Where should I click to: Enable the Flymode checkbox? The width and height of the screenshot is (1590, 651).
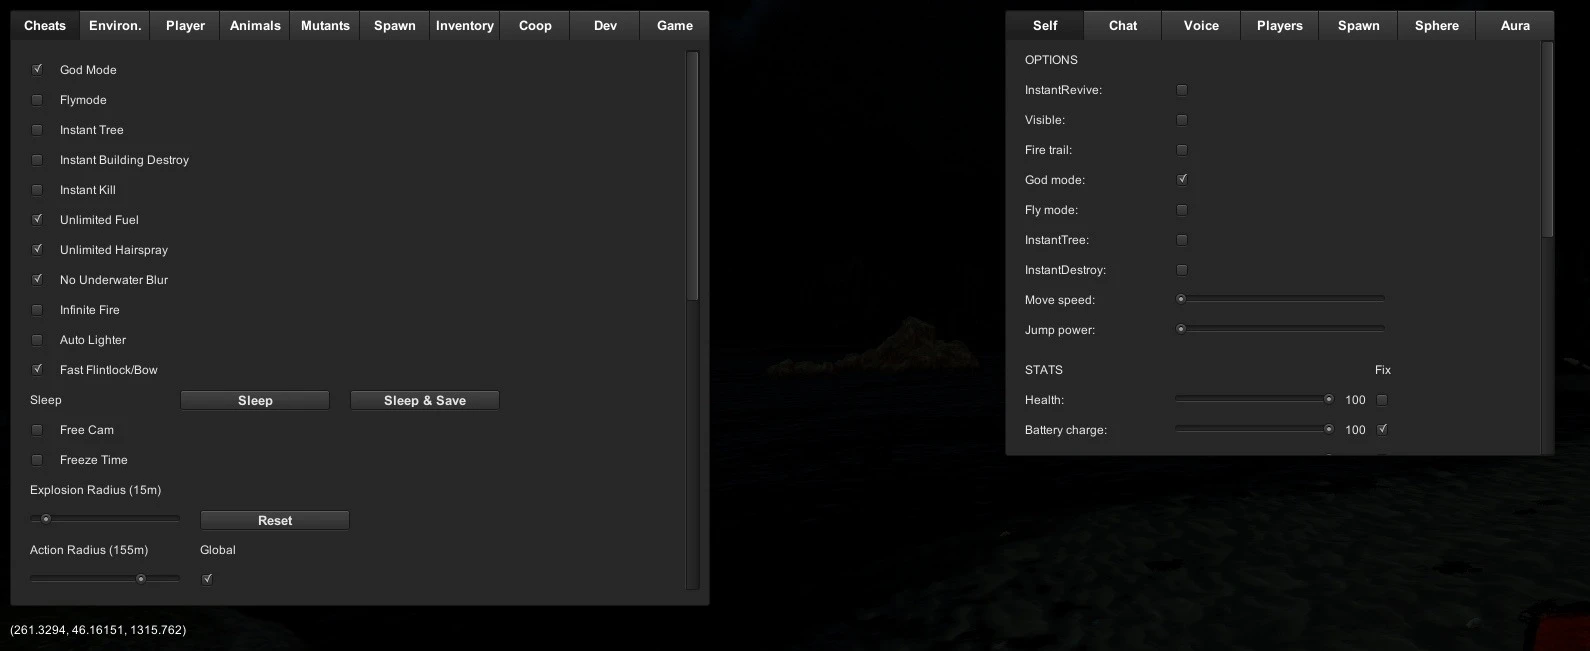pyautogui.click(x=37, y=100)
